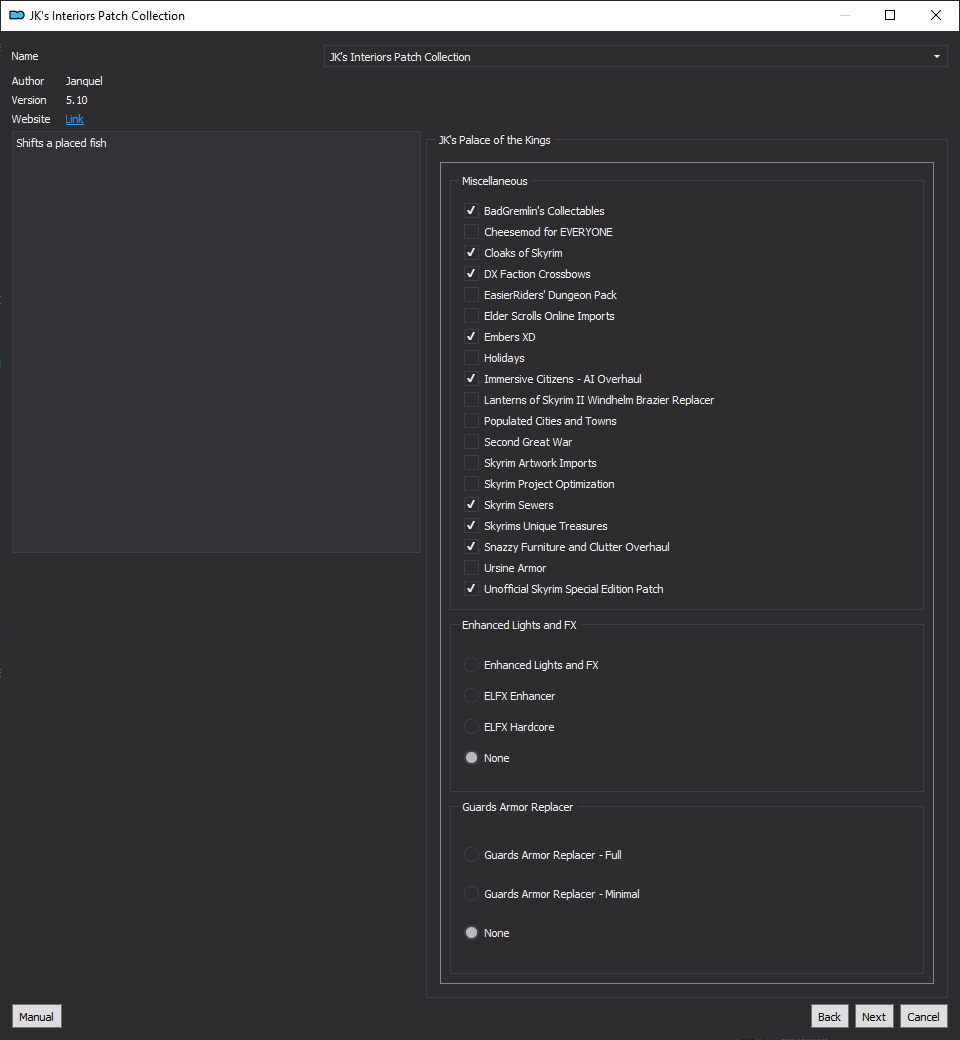This screenshot has width=960, height=1040.
Task: Select Guards Armor Replacer - Minimal
Action: click(x=471, y=894)
